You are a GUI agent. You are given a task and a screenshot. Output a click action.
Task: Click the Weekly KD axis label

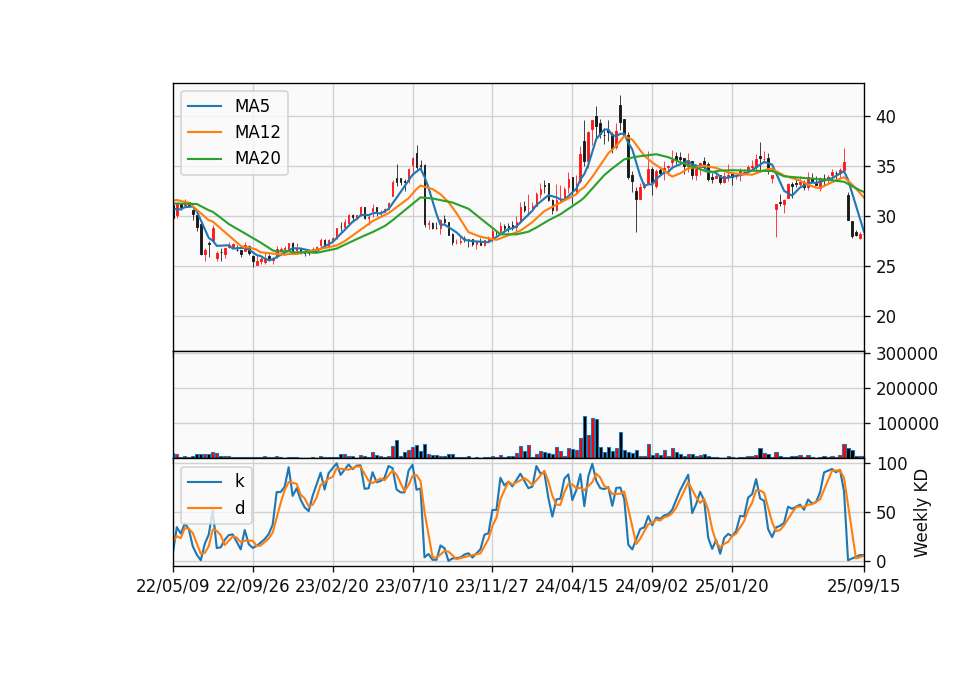coord(921,513)
